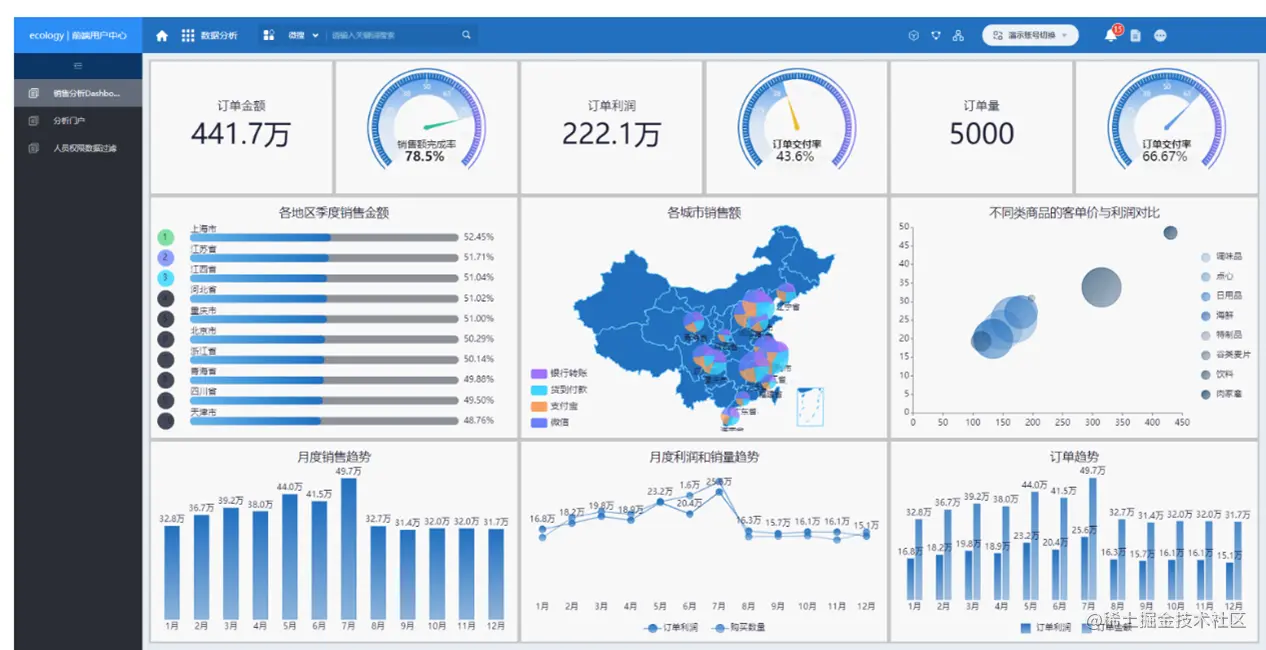Click the 1月 bar labeled 32.8万 in 月度销售趋势
The width and height of the screenshot is (1266, 650).
[172, 572]
